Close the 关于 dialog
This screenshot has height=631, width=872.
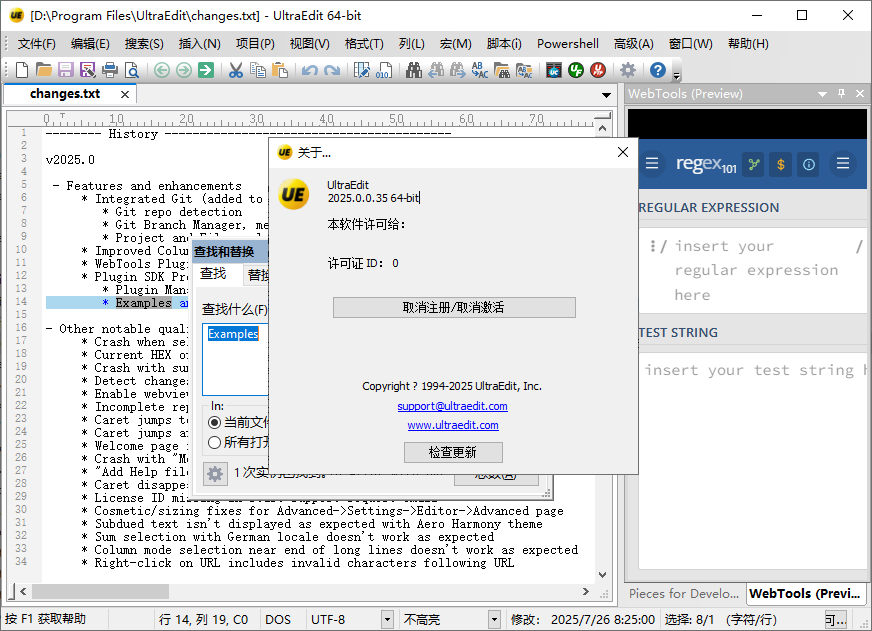pyautogui.click(x=623, y=152)
